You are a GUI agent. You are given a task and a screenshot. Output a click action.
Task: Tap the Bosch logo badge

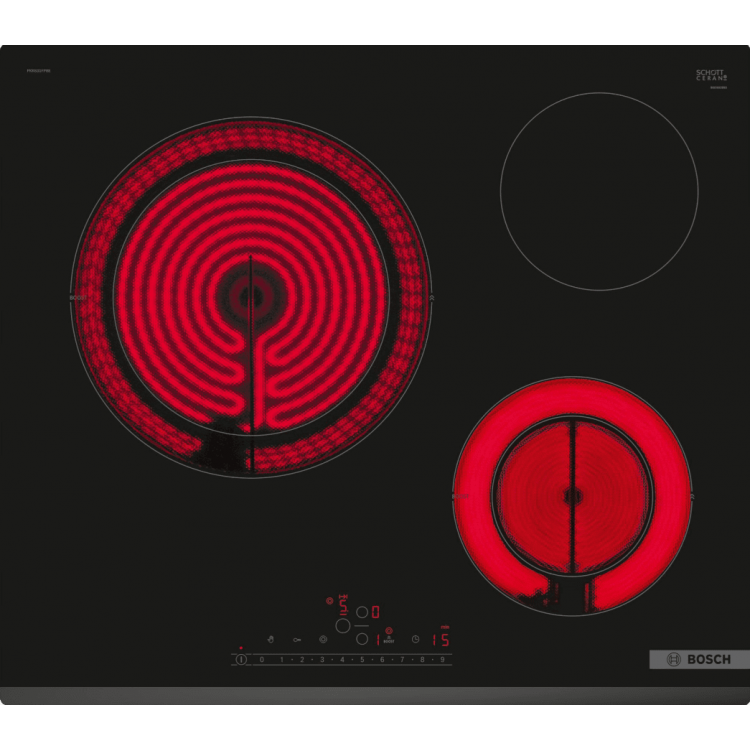698,659
